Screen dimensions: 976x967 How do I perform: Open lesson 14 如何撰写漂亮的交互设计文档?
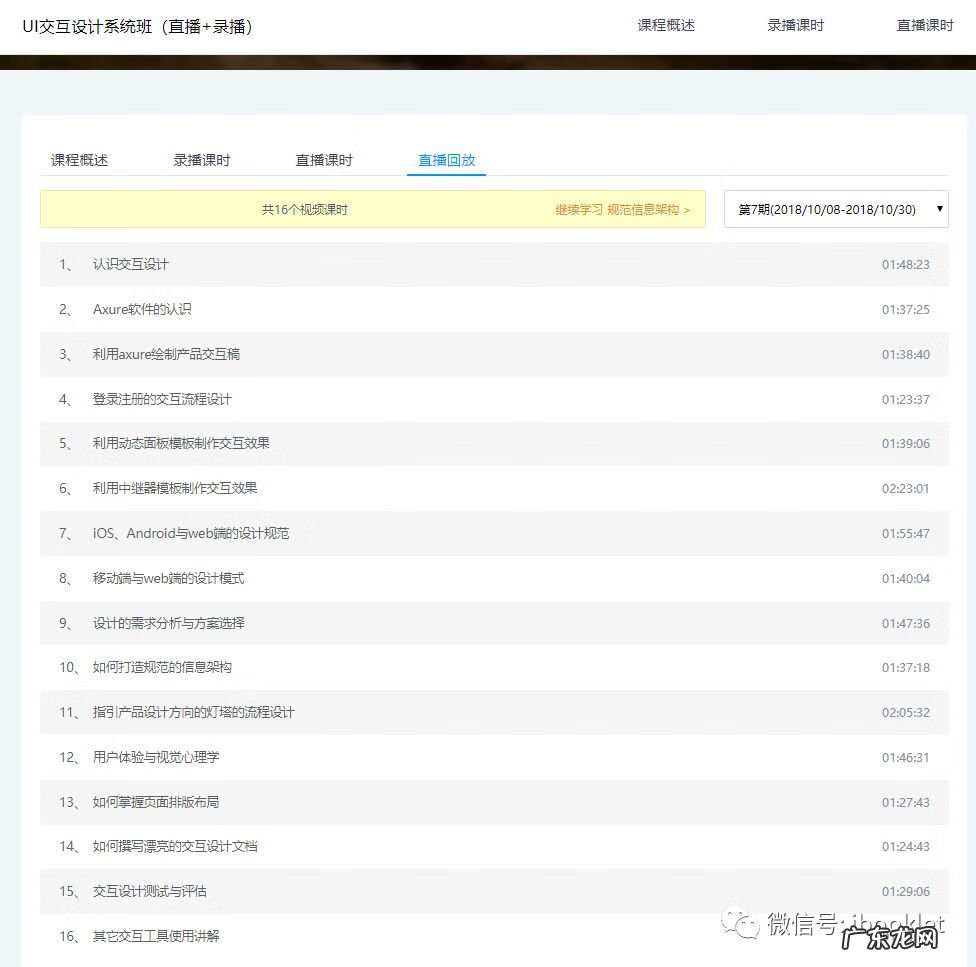[x=494, y=846]
